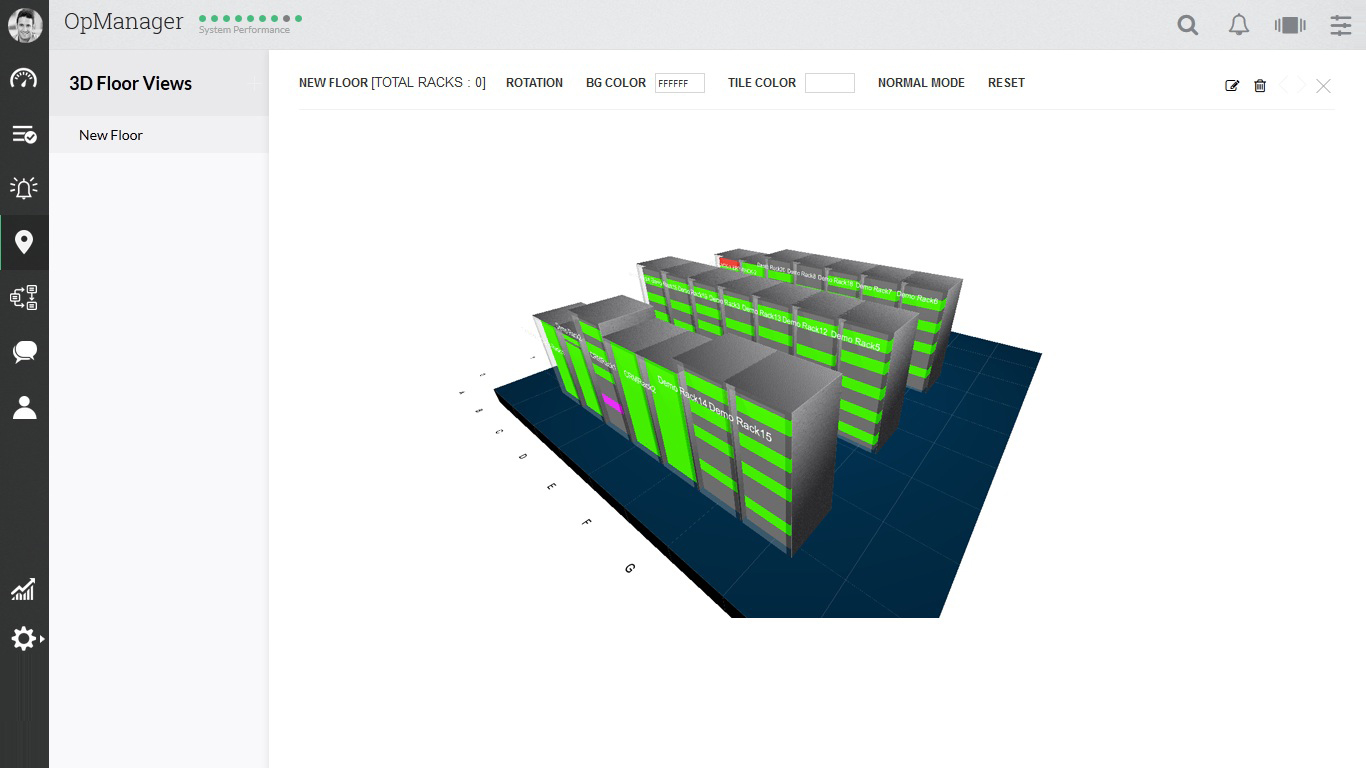Screen dimensions: 1366x768
Task: Select New Floor in floor list
Action: click(159, 135)
